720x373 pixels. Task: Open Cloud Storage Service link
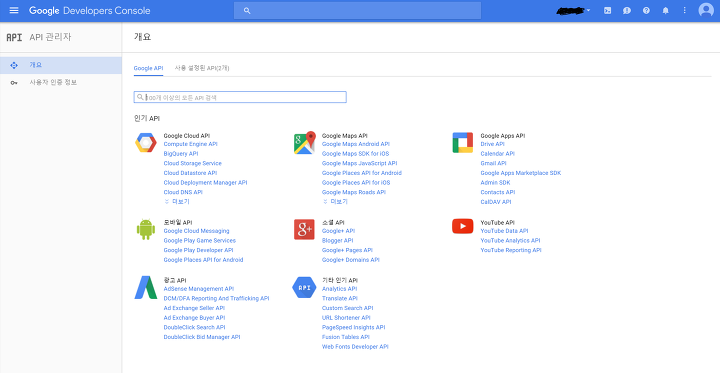pos(192,164)
